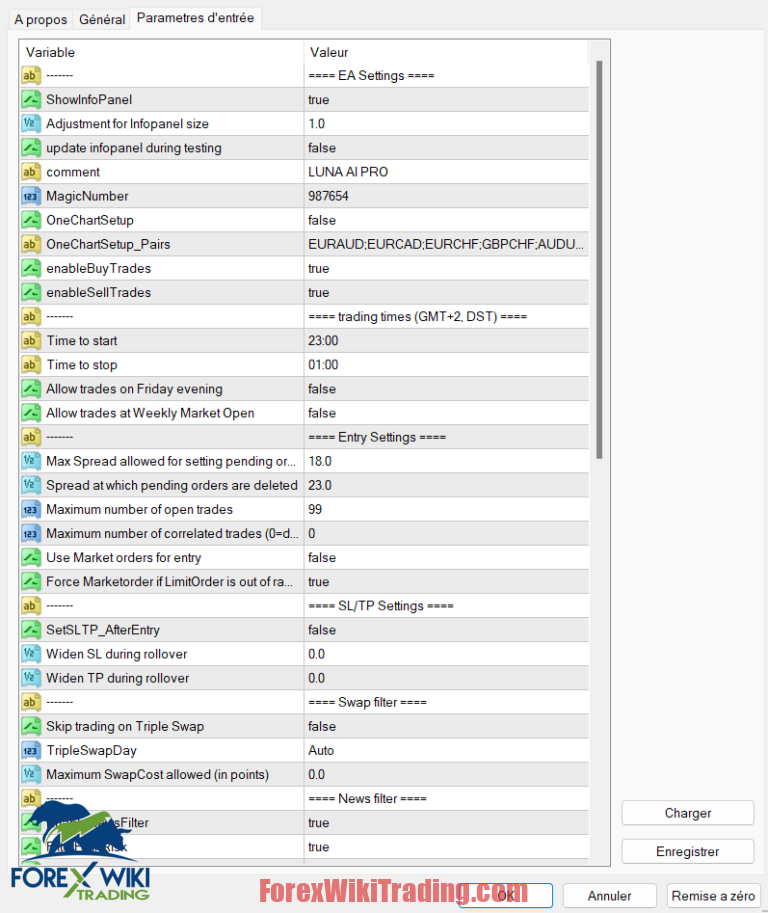The image size is (768, 913).
Task: Select the LUNA AI PRO comment value
Action: pyautogui.click(x=447, y=172)
